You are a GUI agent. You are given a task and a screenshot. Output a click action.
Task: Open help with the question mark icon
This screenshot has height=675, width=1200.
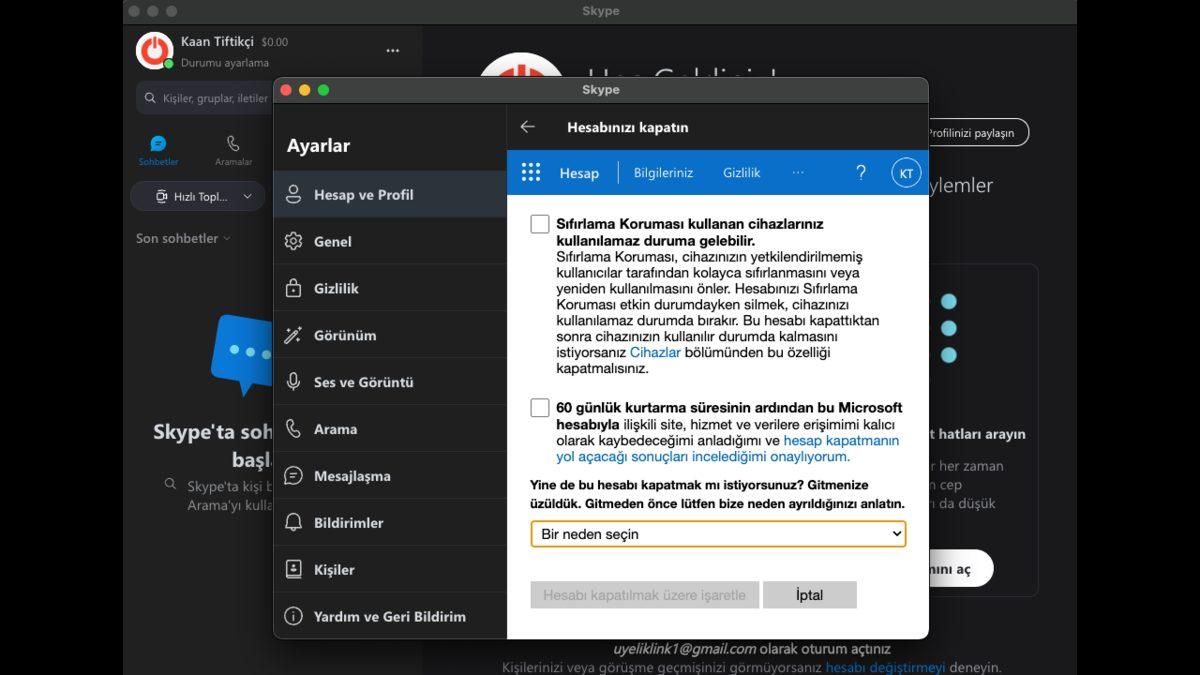(x=860, y=172)
